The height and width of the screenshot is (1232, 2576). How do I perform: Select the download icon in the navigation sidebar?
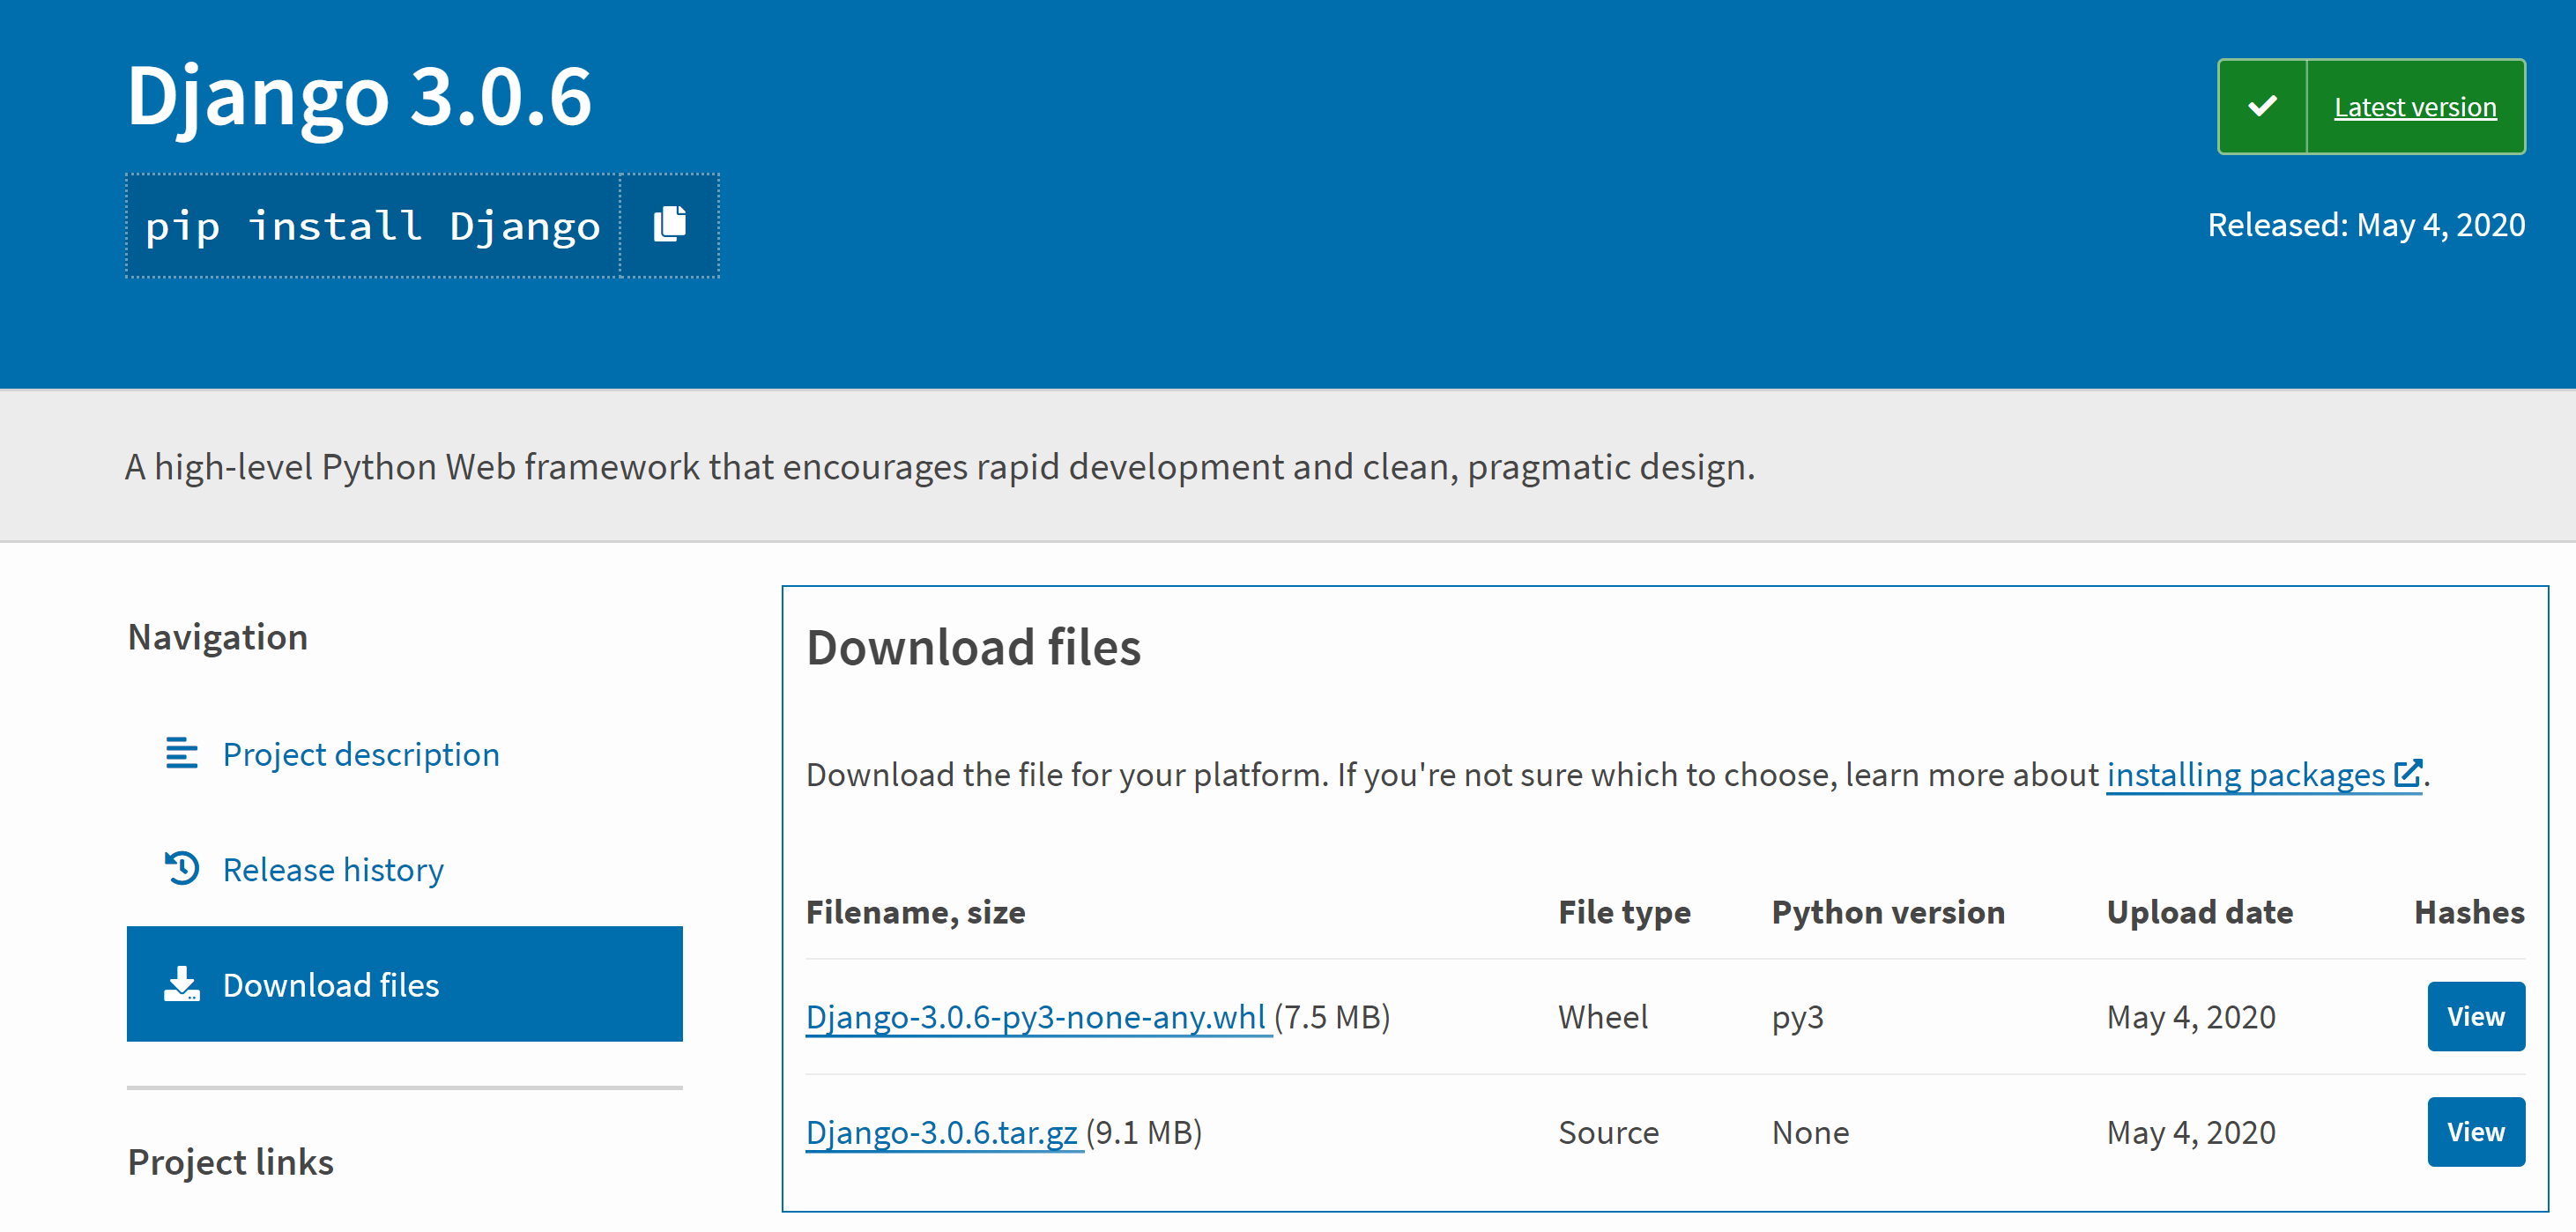[x=182, y=984]
